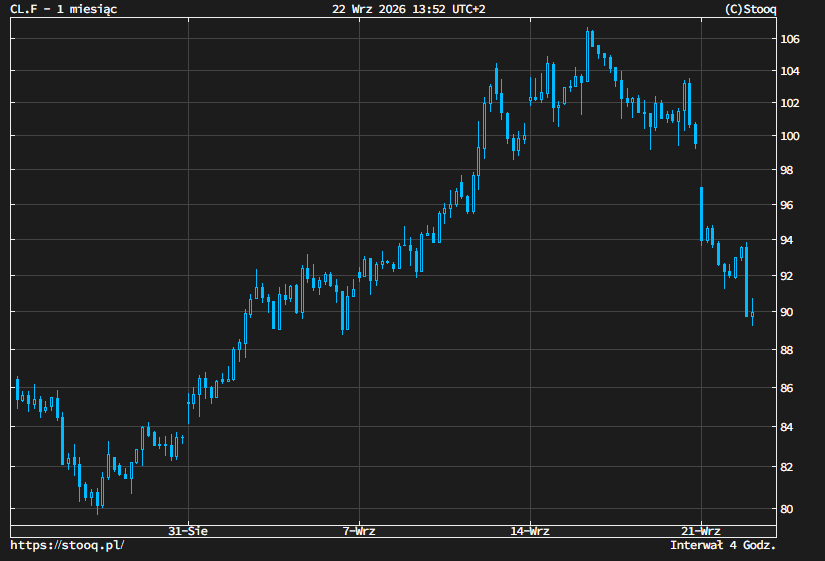Image resolution: width=825 pixels, height=561 pixels.
Task: Click the 102 price axis label
Action: point(790,103)
